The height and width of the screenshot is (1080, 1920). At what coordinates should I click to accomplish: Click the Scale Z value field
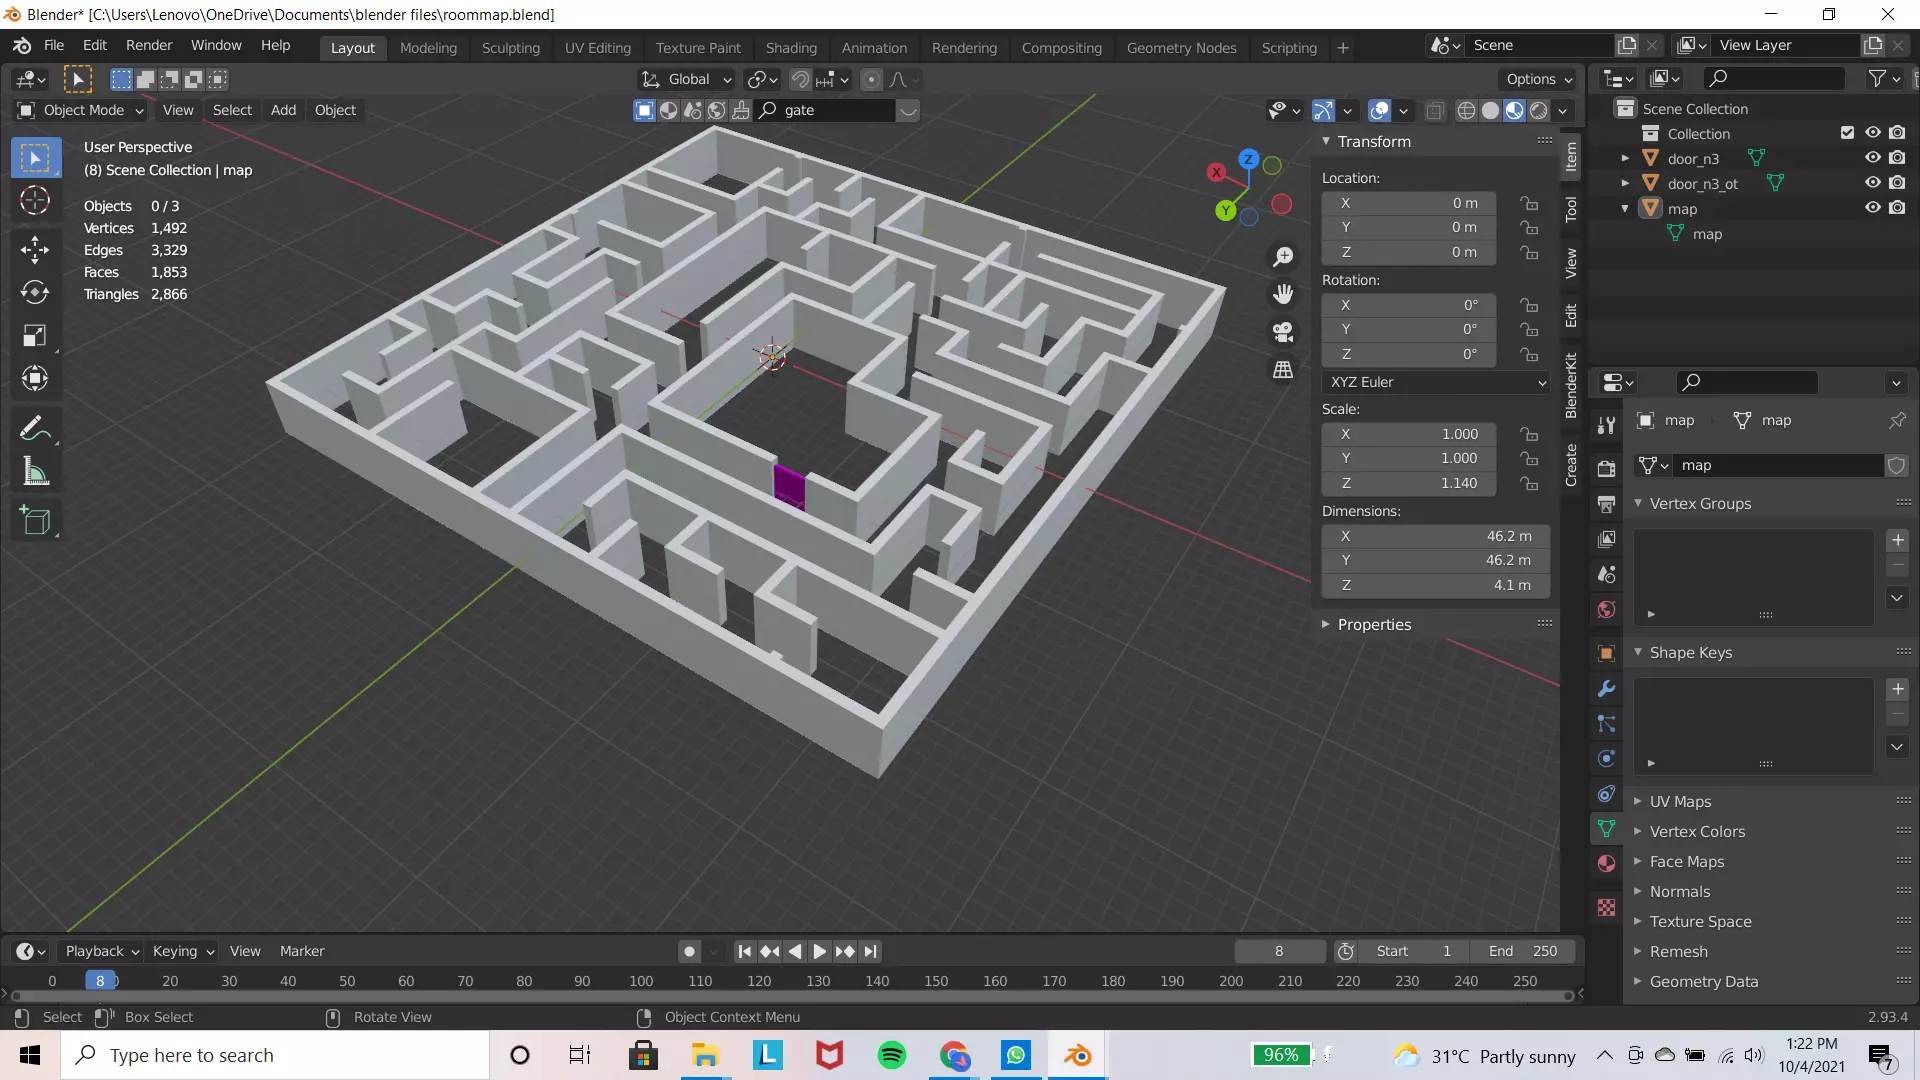pyautogui.click(x=1408, y=483)
